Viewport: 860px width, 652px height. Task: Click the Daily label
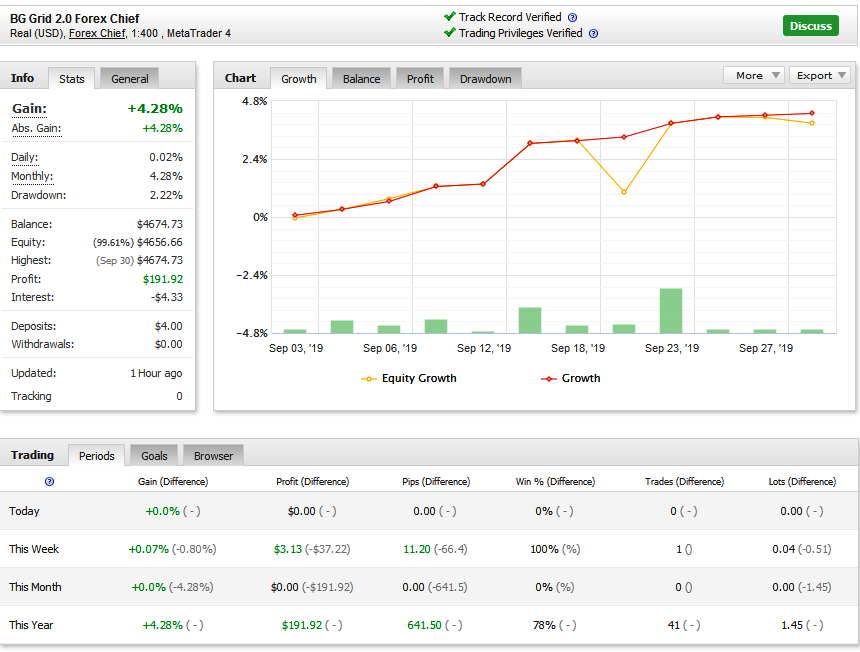click(x=25, y=157)
